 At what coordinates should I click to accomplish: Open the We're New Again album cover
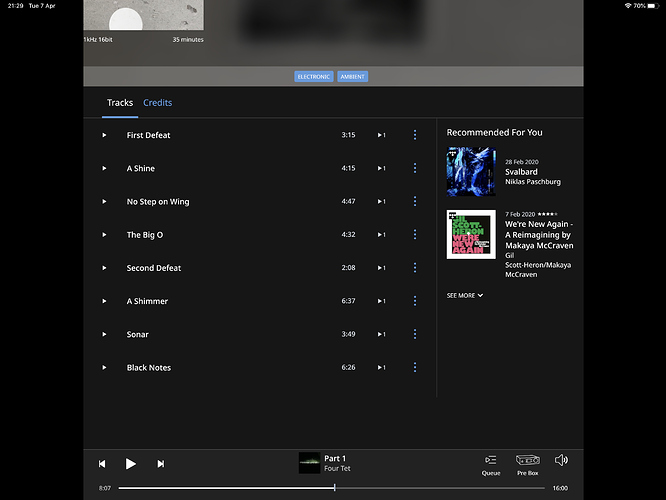coord(471,234)
